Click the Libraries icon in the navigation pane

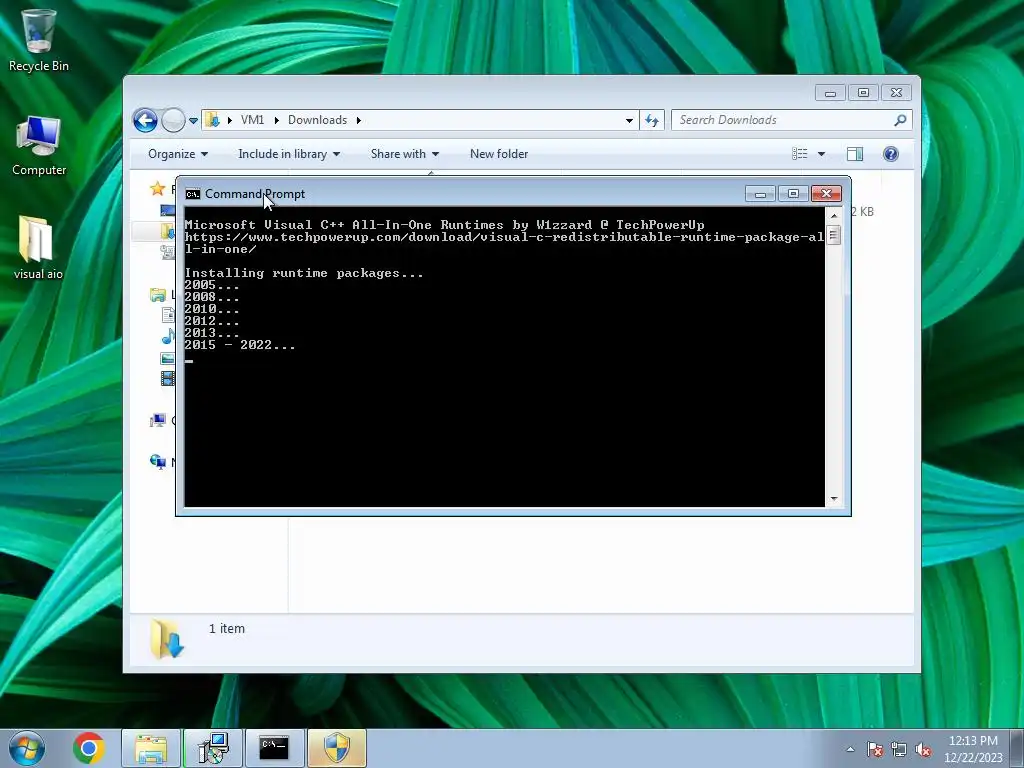point(157,295)
